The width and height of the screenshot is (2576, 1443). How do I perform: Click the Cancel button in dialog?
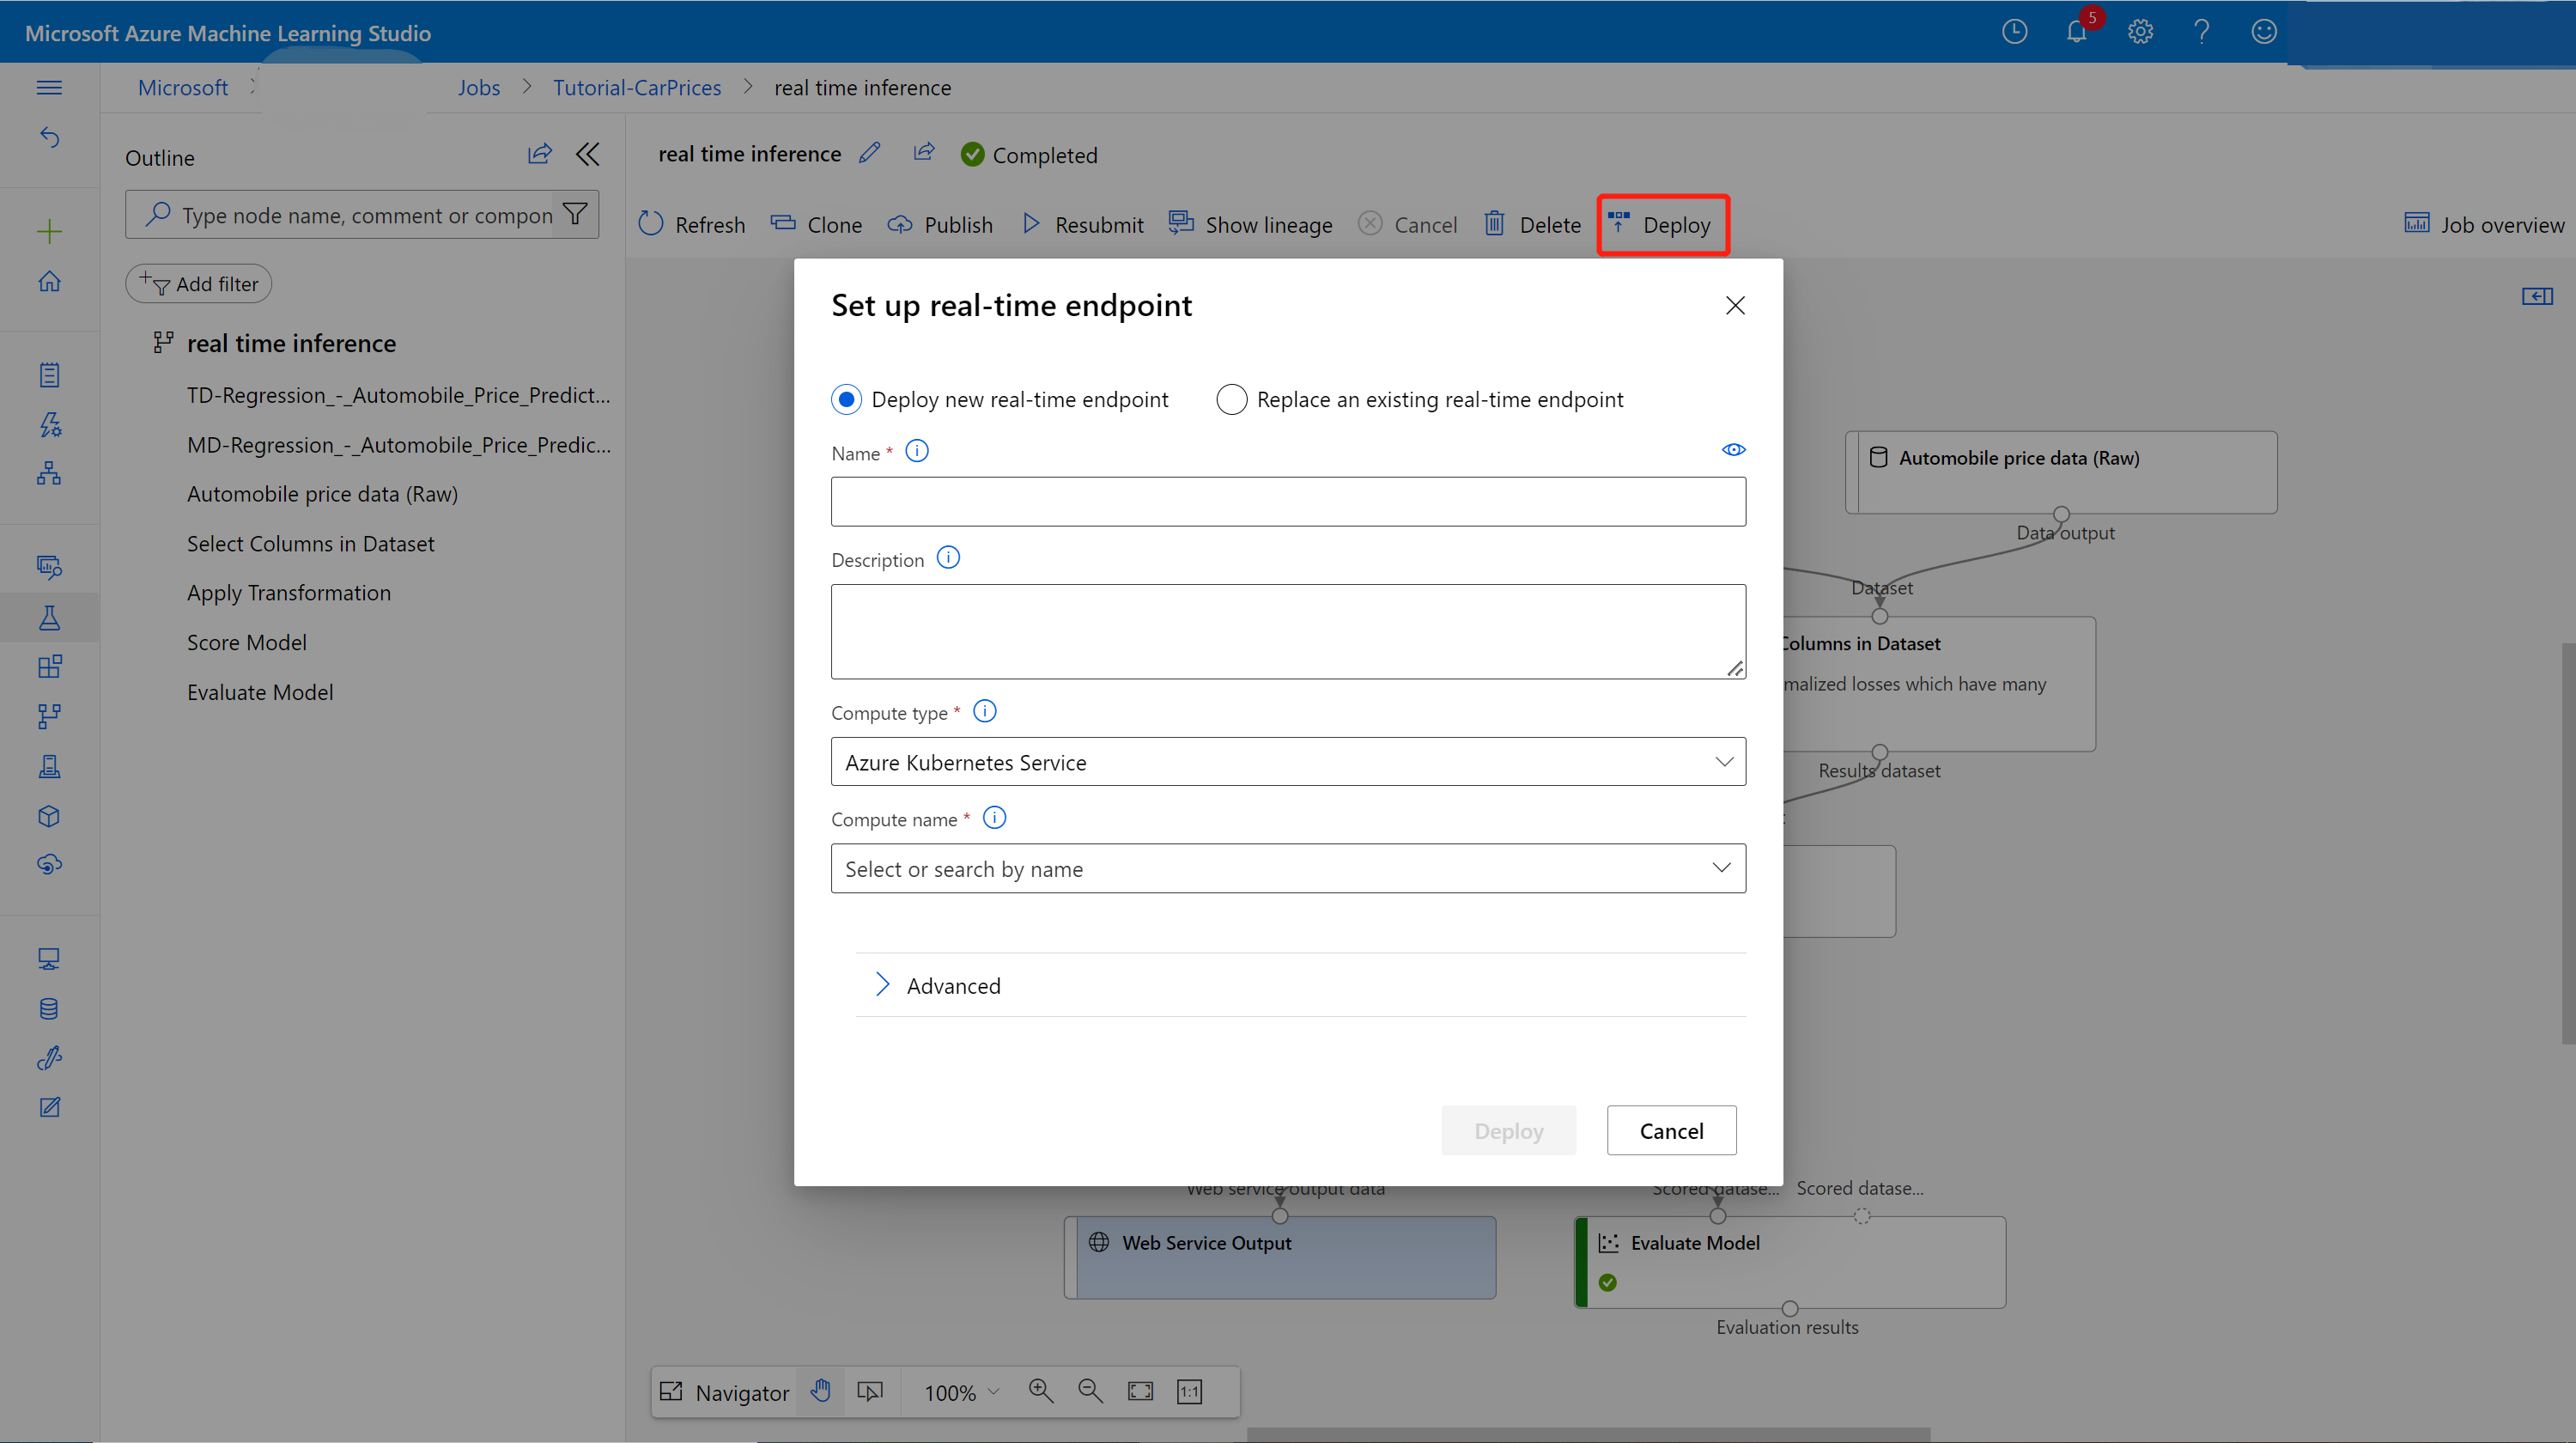pos(1668,1129)
